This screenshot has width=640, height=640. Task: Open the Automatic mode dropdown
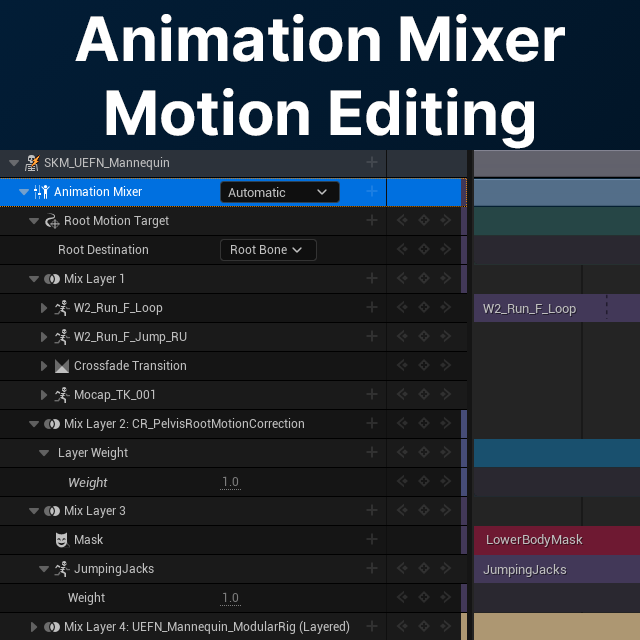tap(280, 192)
